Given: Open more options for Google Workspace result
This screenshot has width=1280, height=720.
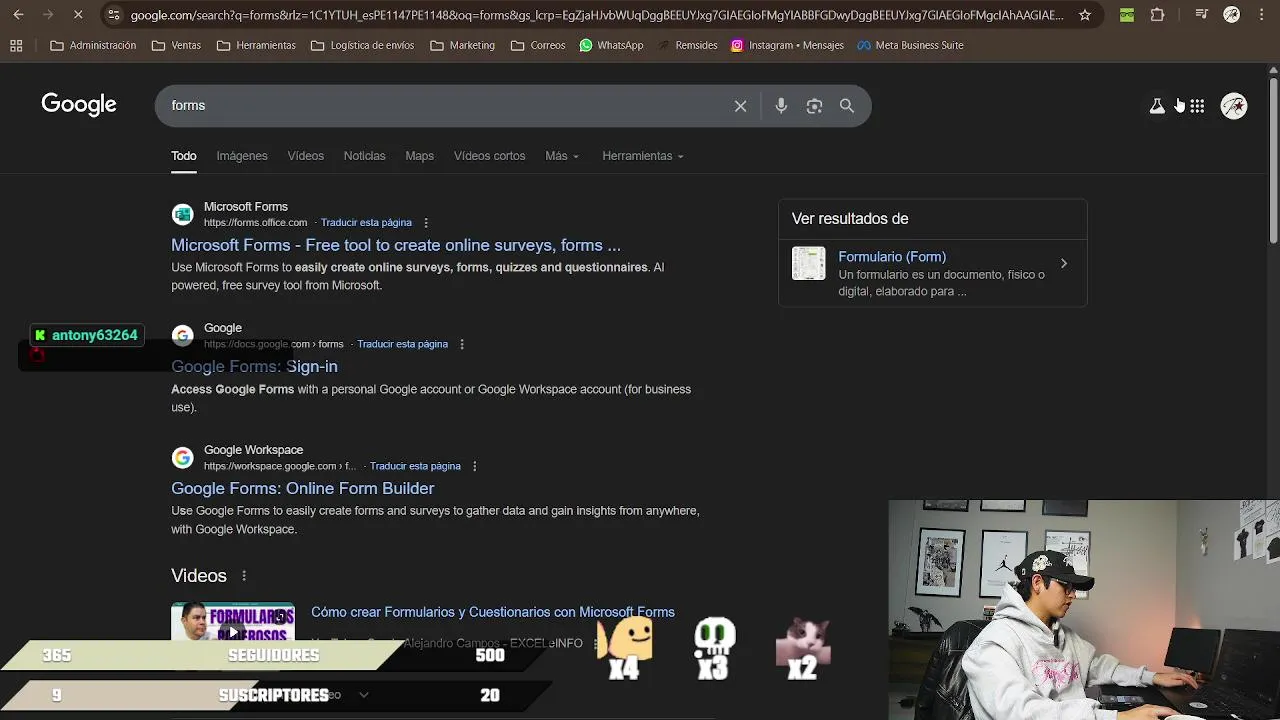Looking at the screenshot, I should click(475, 466).
